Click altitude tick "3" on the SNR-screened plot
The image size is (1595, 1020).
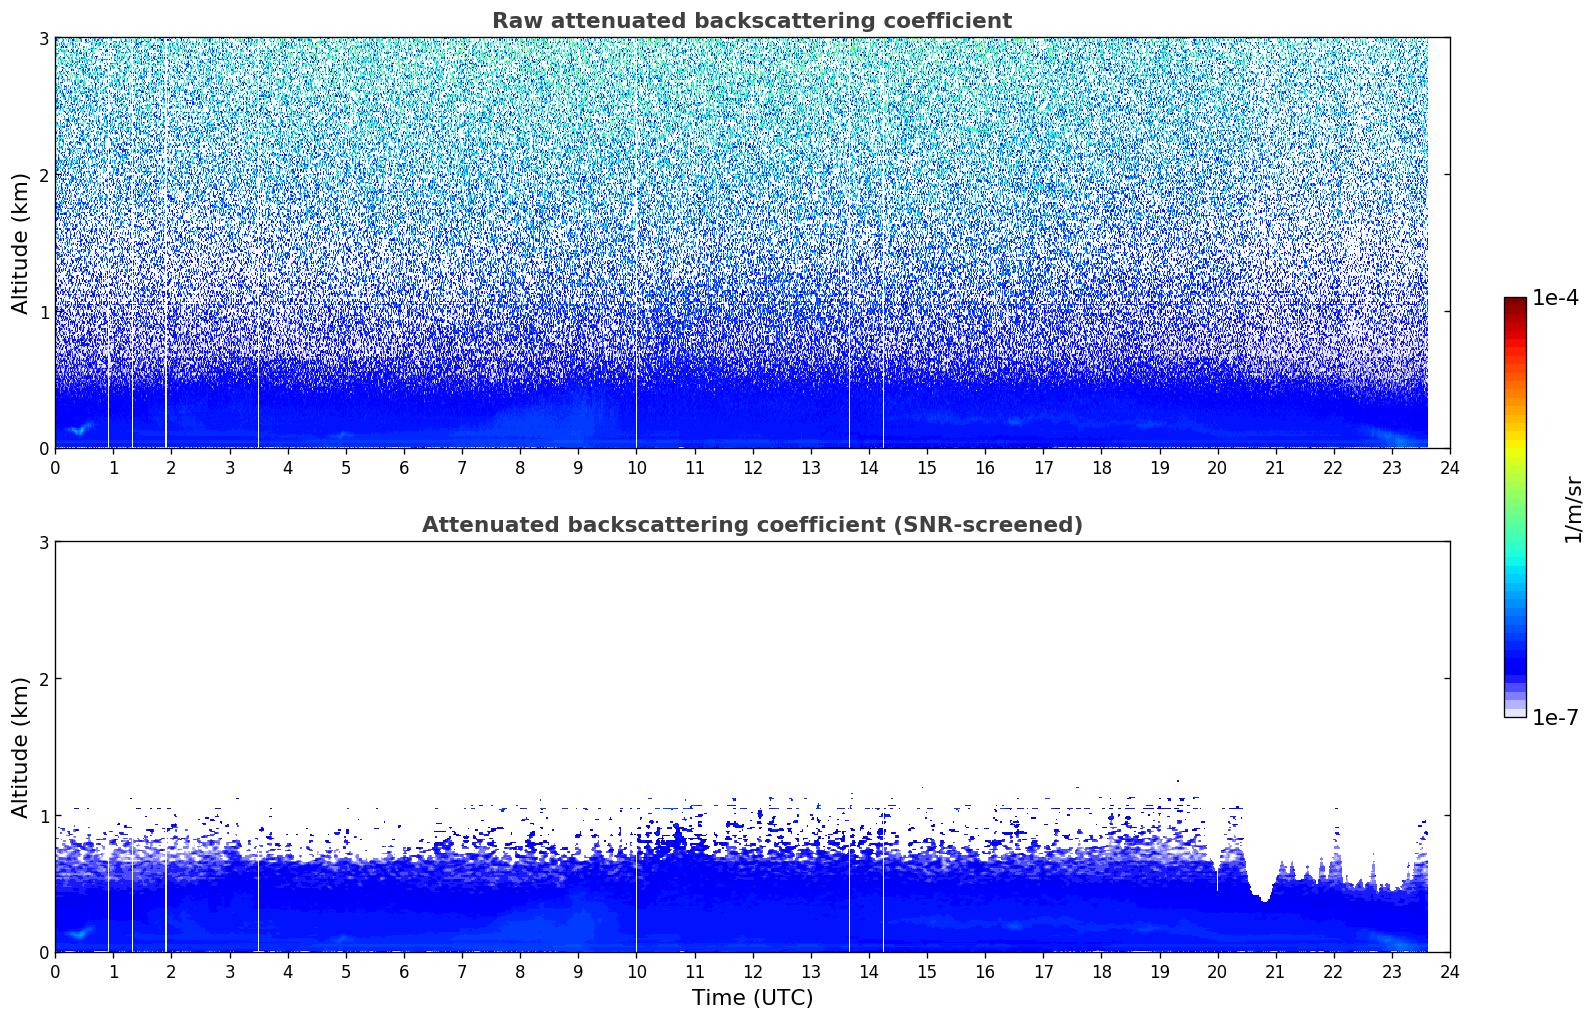tap(43, 542)
